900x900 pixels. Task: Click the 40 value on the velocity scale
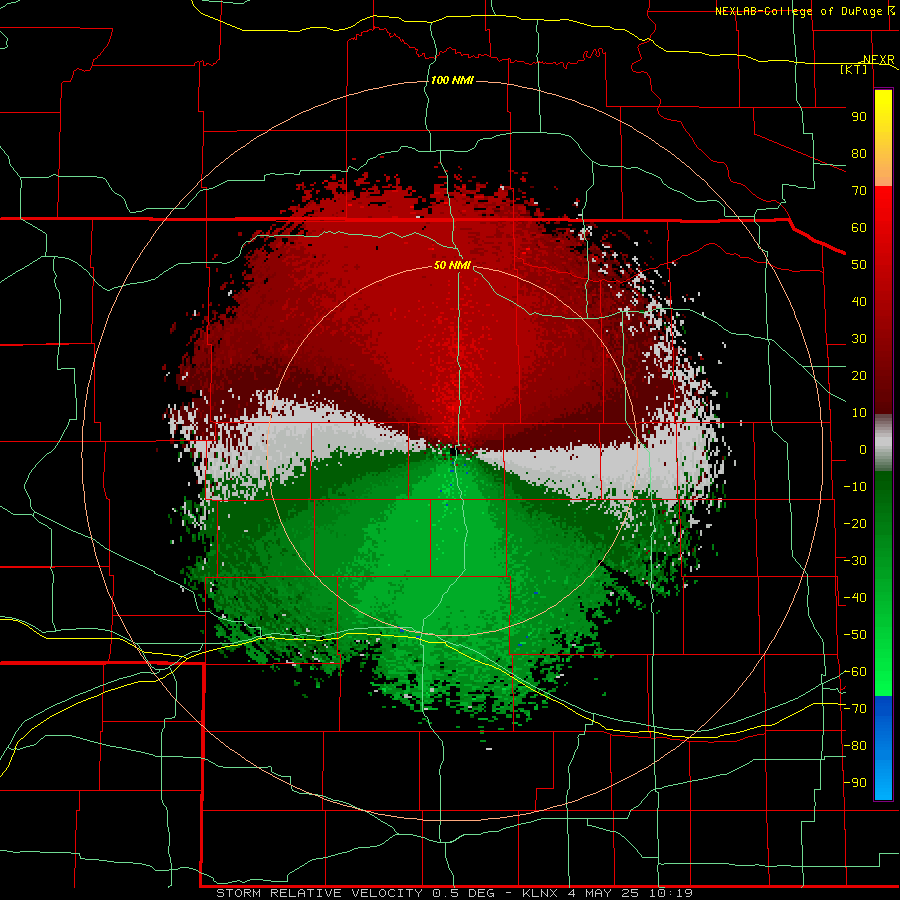859,302
